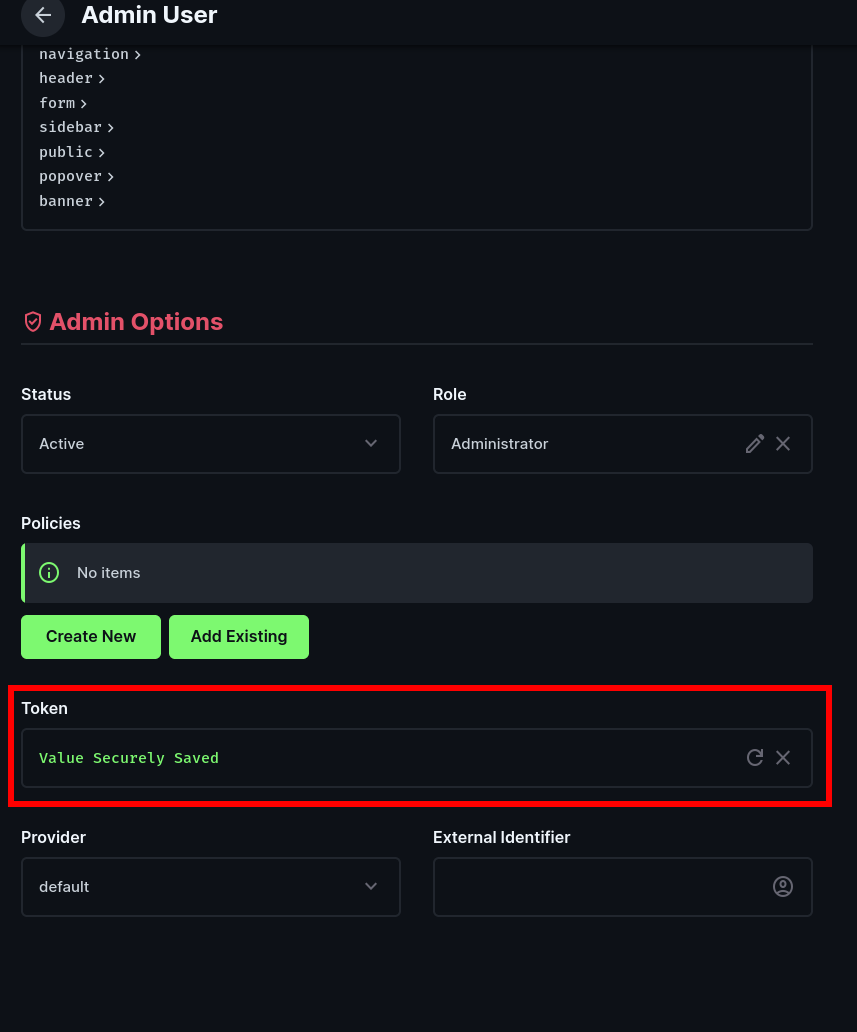Expand the header tree item

click(x=102, y=78)
